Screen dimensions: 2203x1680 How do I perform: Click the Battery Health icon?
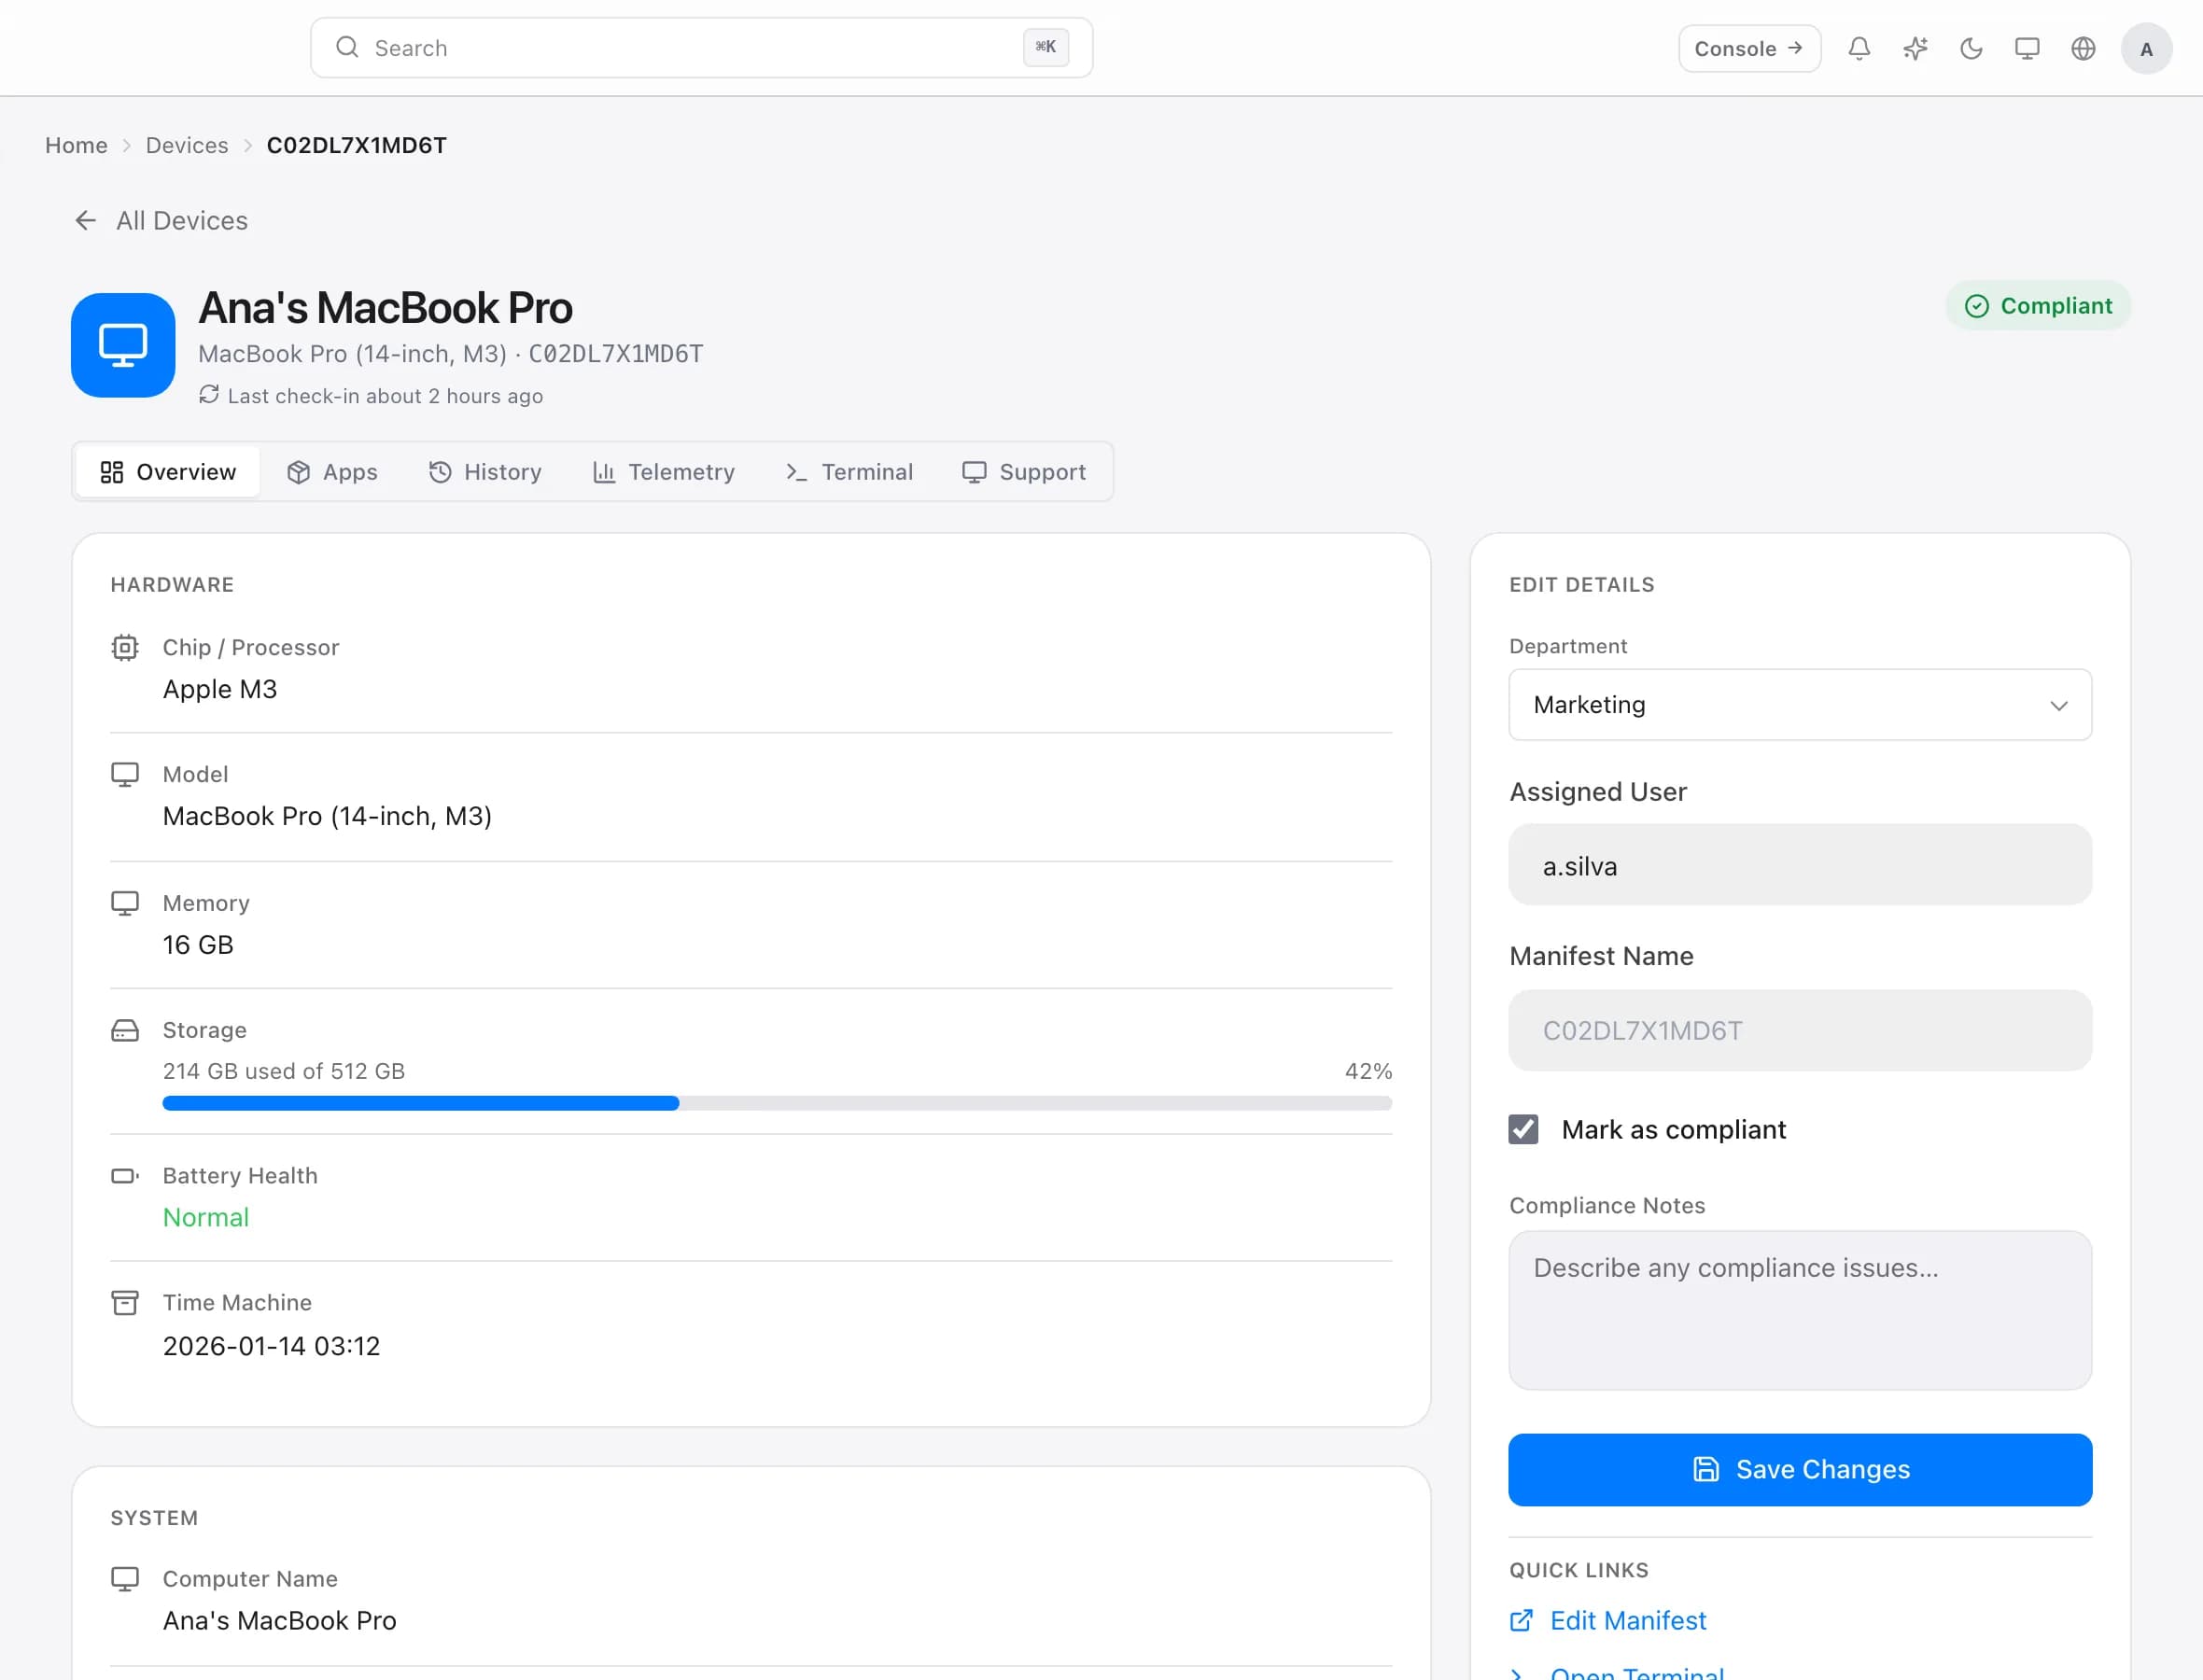(125, 1176)
